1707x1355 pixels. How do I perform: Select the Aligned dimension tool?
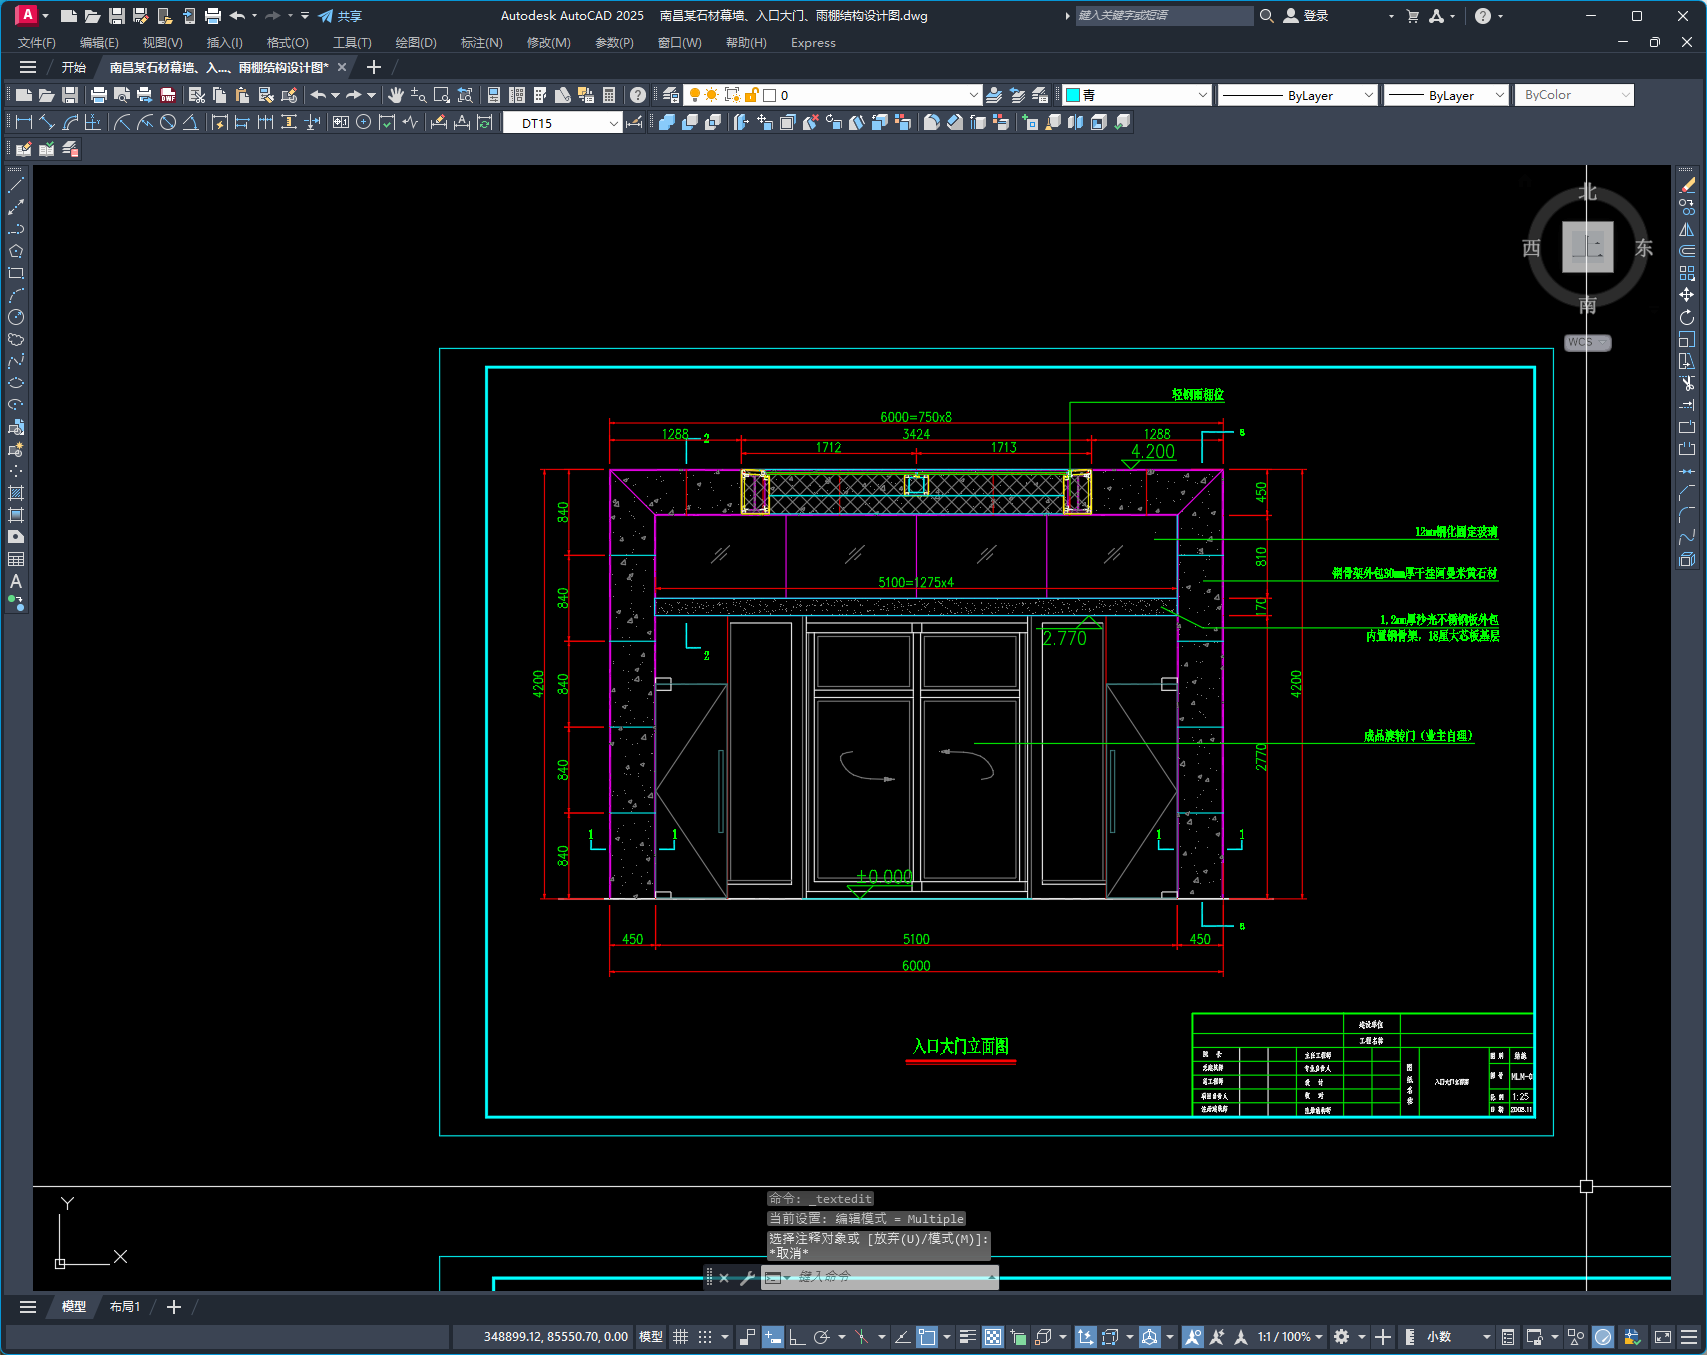[x=47, y=122]
